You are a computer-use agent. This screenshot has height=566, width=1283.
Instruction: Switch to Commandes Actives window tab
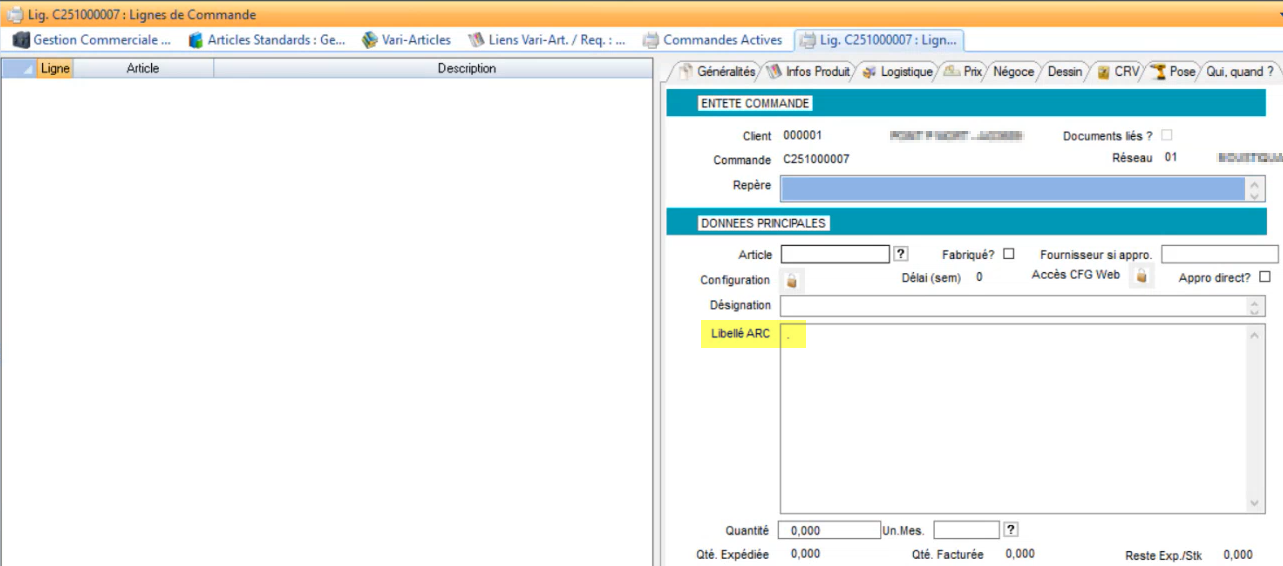[712, 40]
